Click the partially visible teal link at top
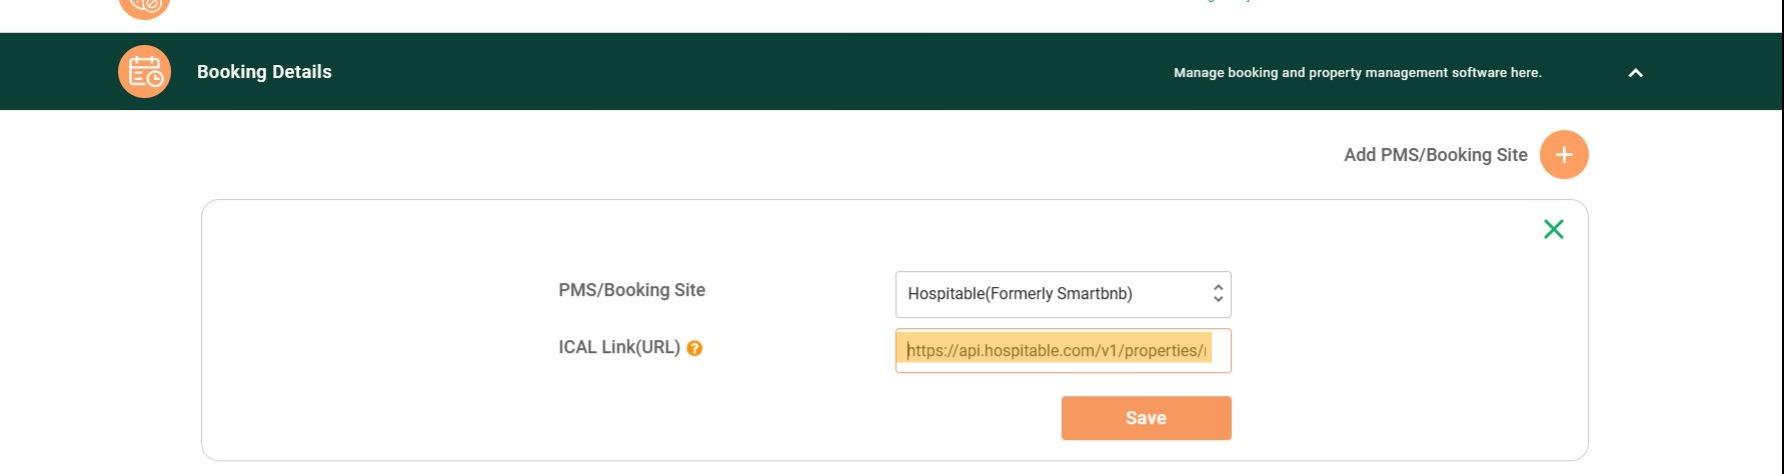The image size is (1784, 474). (x=1230, y=2)
